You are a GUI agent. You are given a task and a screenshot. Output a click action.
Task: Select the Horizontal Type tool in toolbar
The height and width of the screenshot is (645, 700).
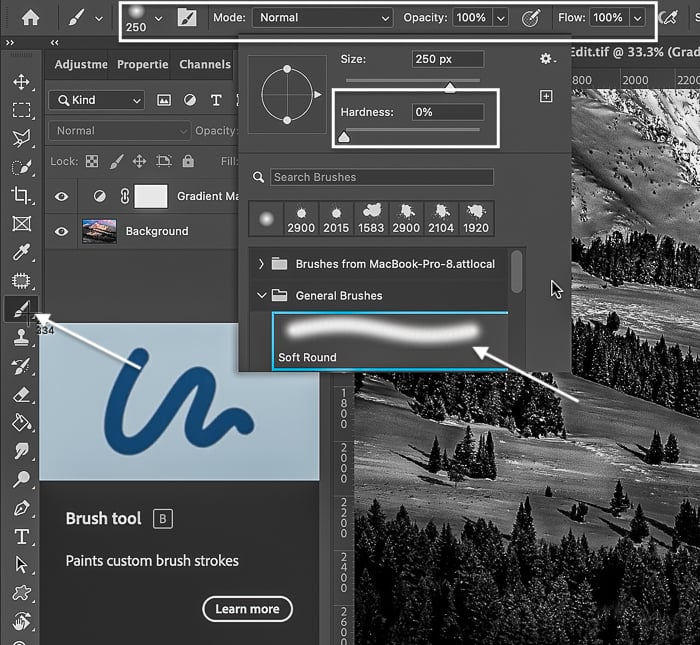coord(21,537)
